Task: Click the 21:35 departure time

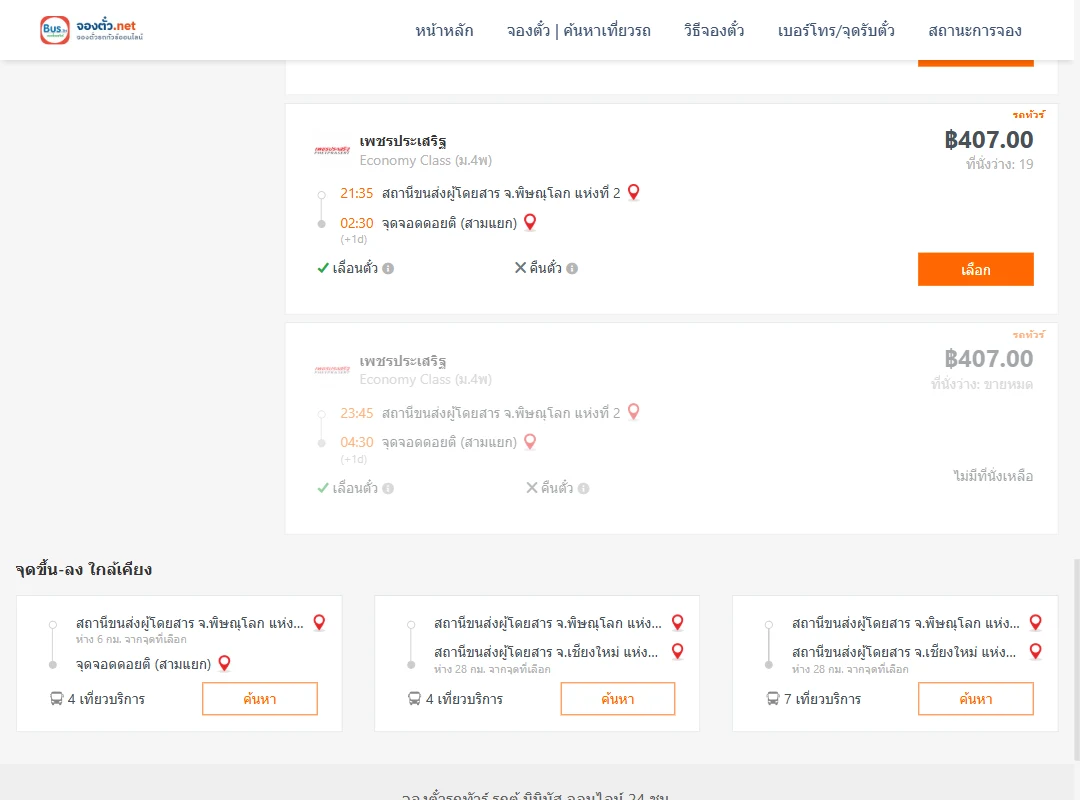Action: point(356,193)
